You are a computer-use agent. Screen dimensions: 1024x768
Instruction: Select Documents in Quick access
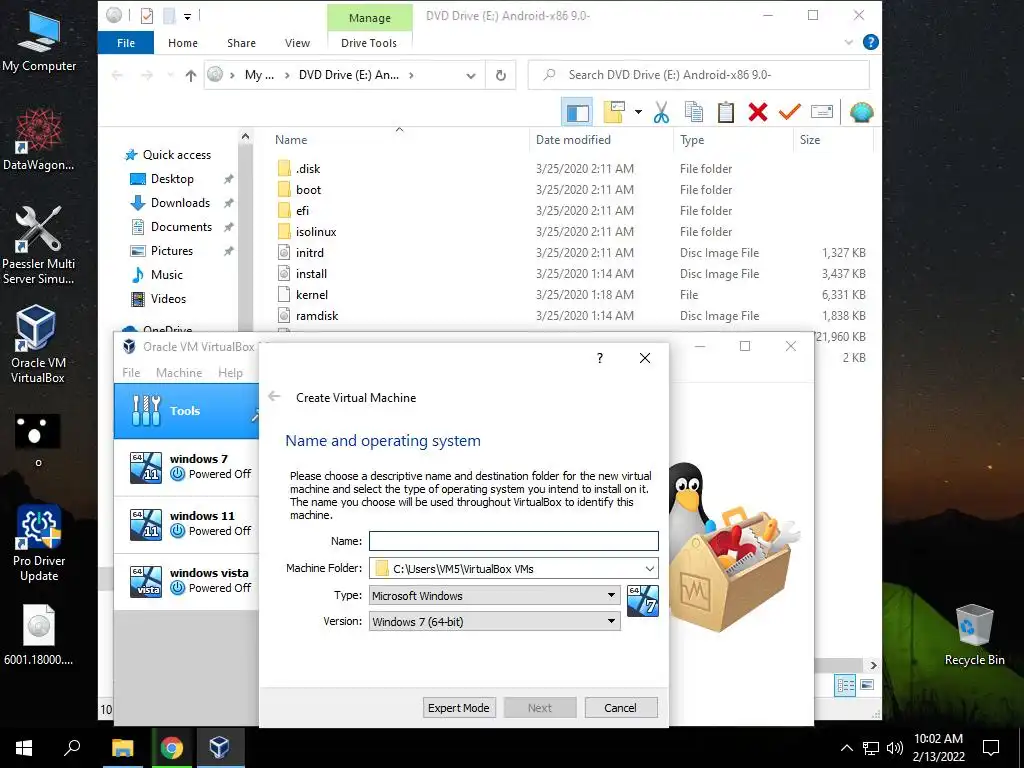pos(181,227)
